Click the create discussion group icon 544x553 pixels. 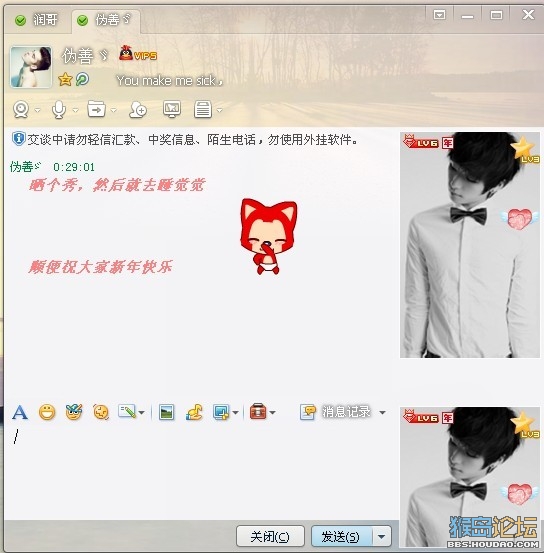tap(138, 109)
